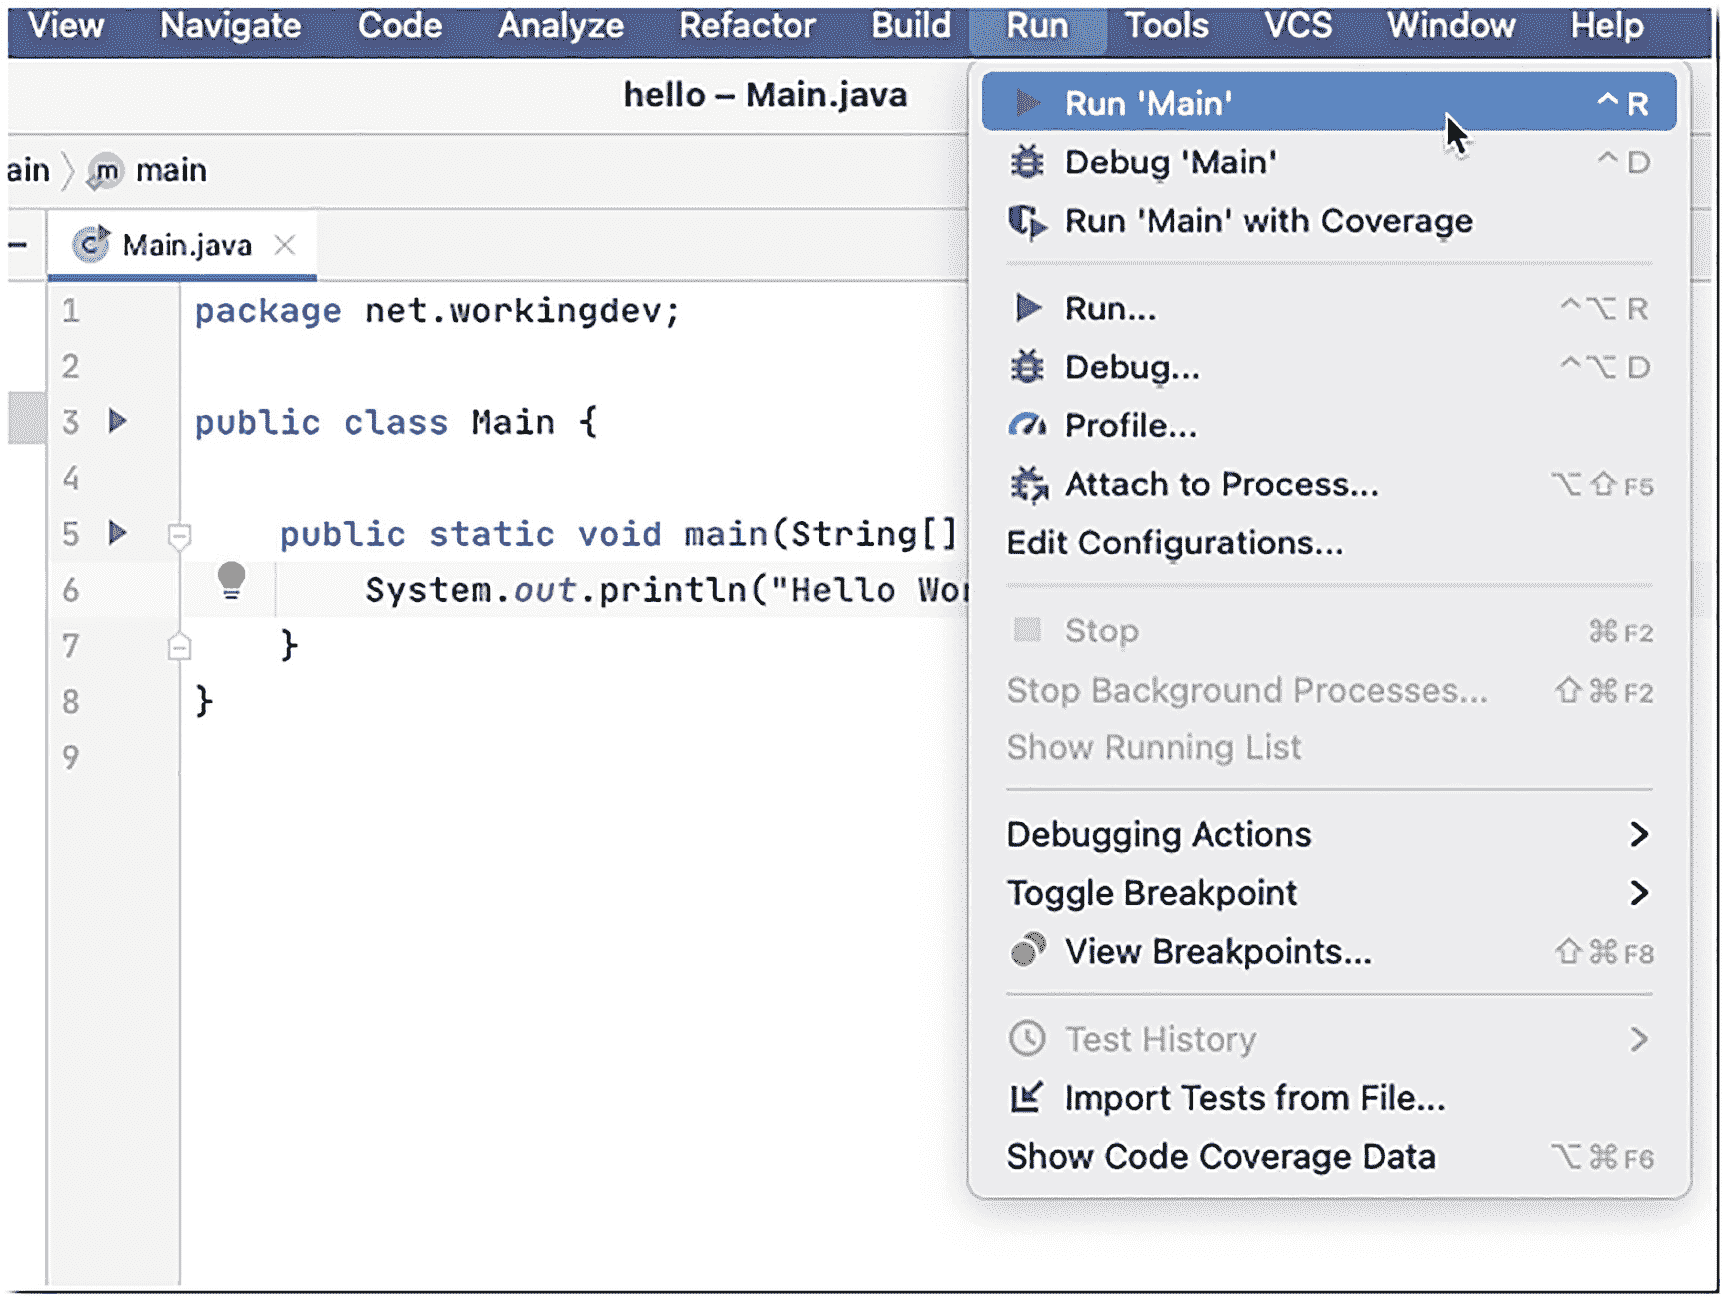Click the 'static' keyword on line 5
Screen dimensions: 1725x1299
(491, 534)
